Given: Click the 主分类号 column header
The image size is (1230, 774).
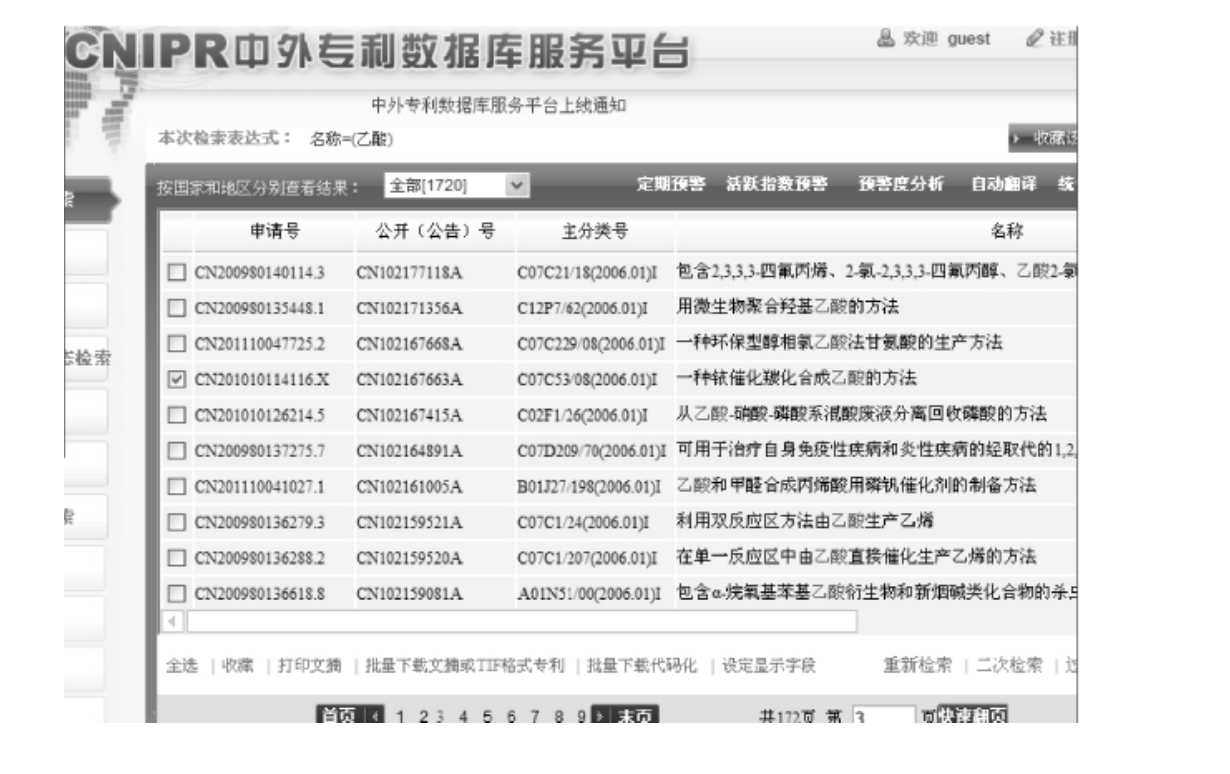Looking at the screenshot, I should pos(594,232).
